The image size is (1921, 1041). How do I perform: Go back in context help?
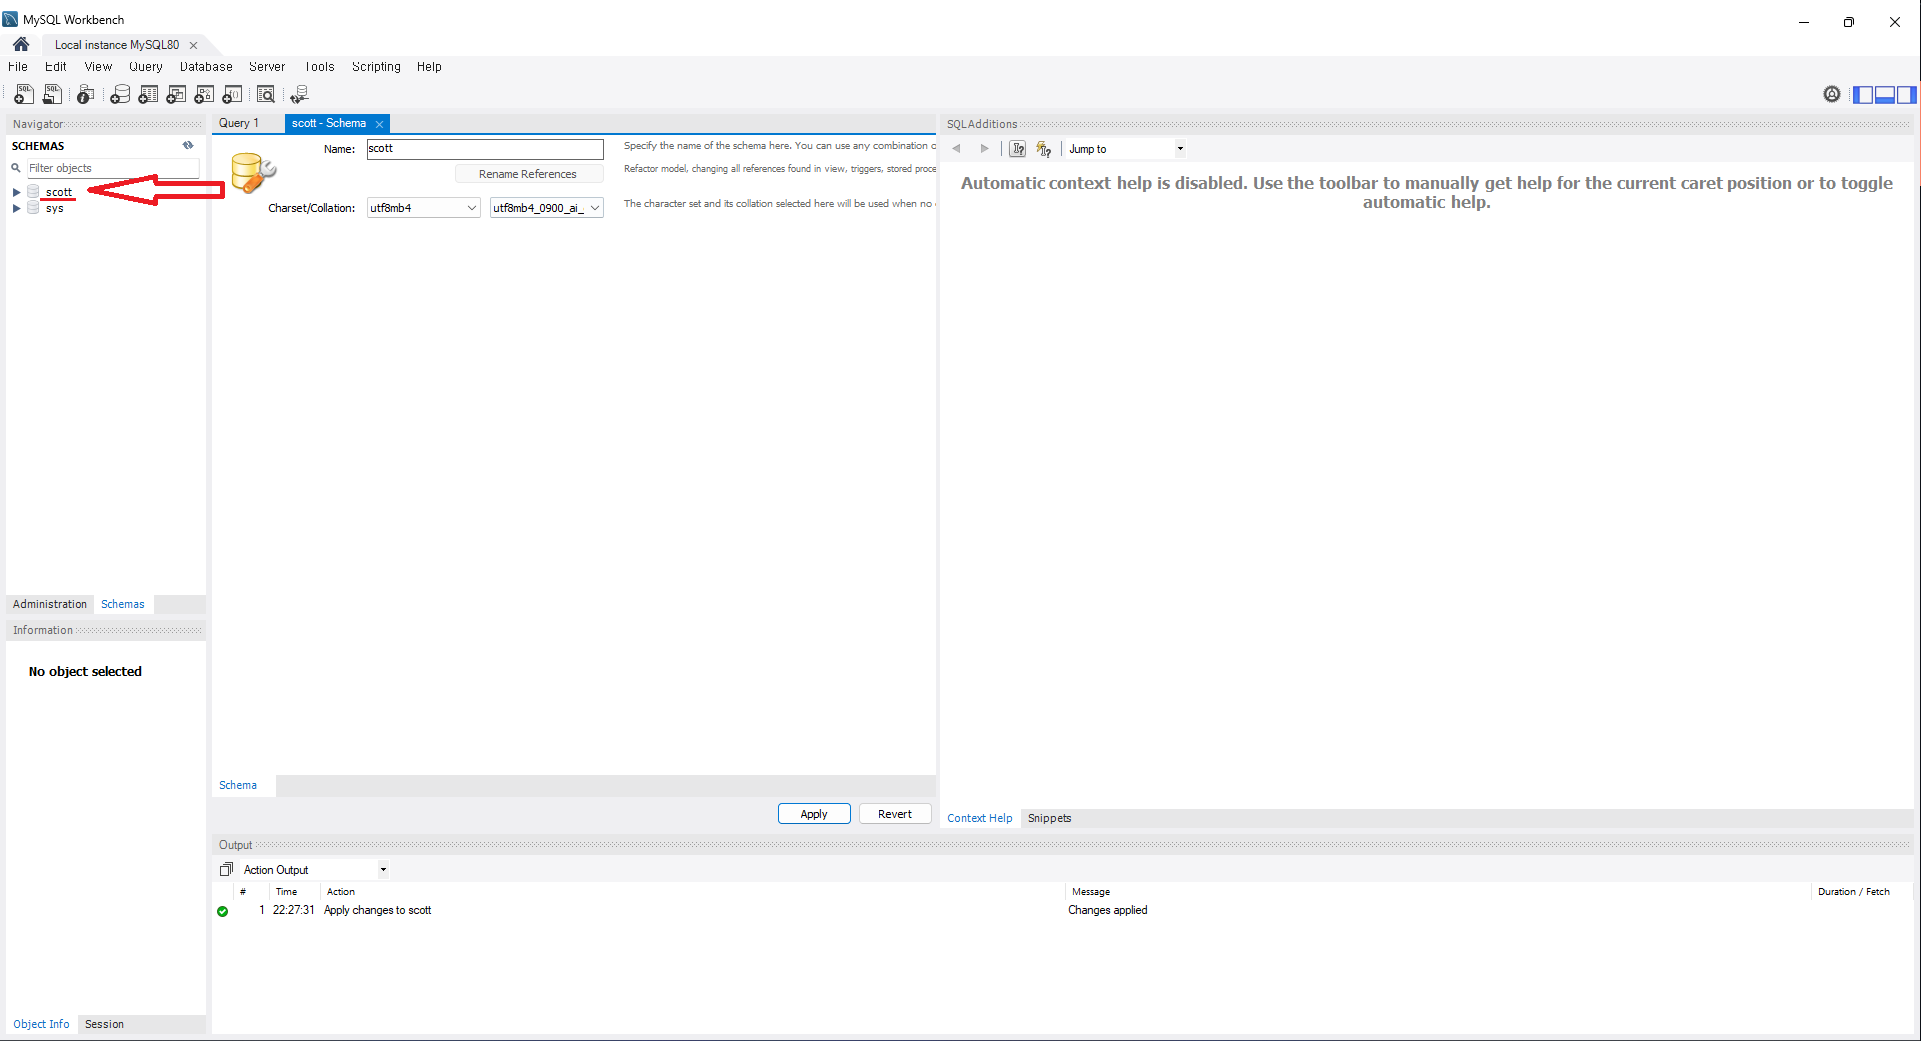pyautogui.click(x=956, y=148)
